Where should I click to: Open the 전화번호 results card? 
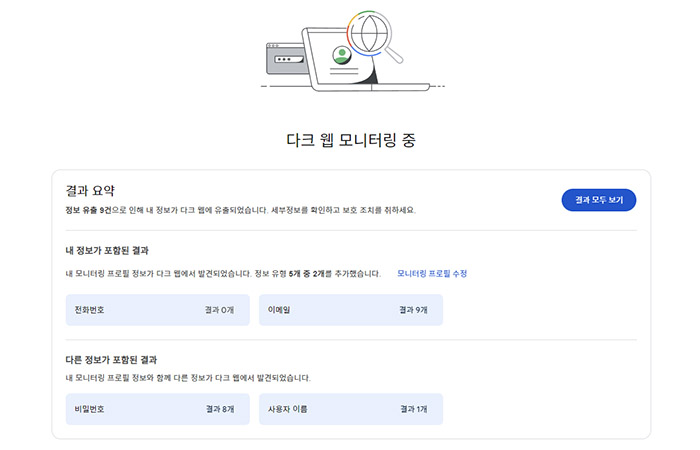point(158,310)
